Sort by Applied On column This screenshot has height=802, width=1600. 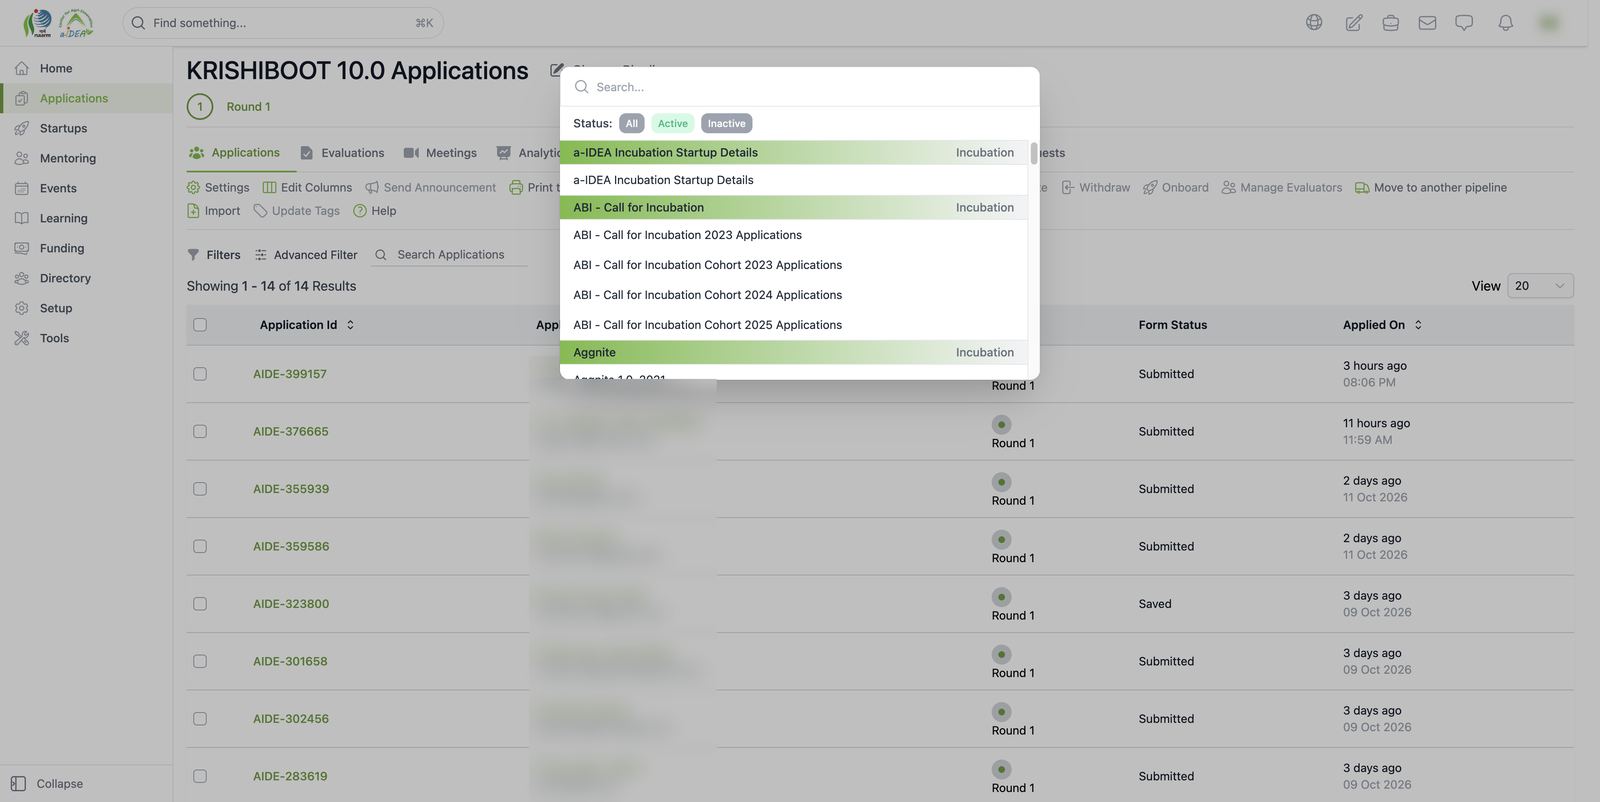pyautogui.click(x=1382, y=325)
